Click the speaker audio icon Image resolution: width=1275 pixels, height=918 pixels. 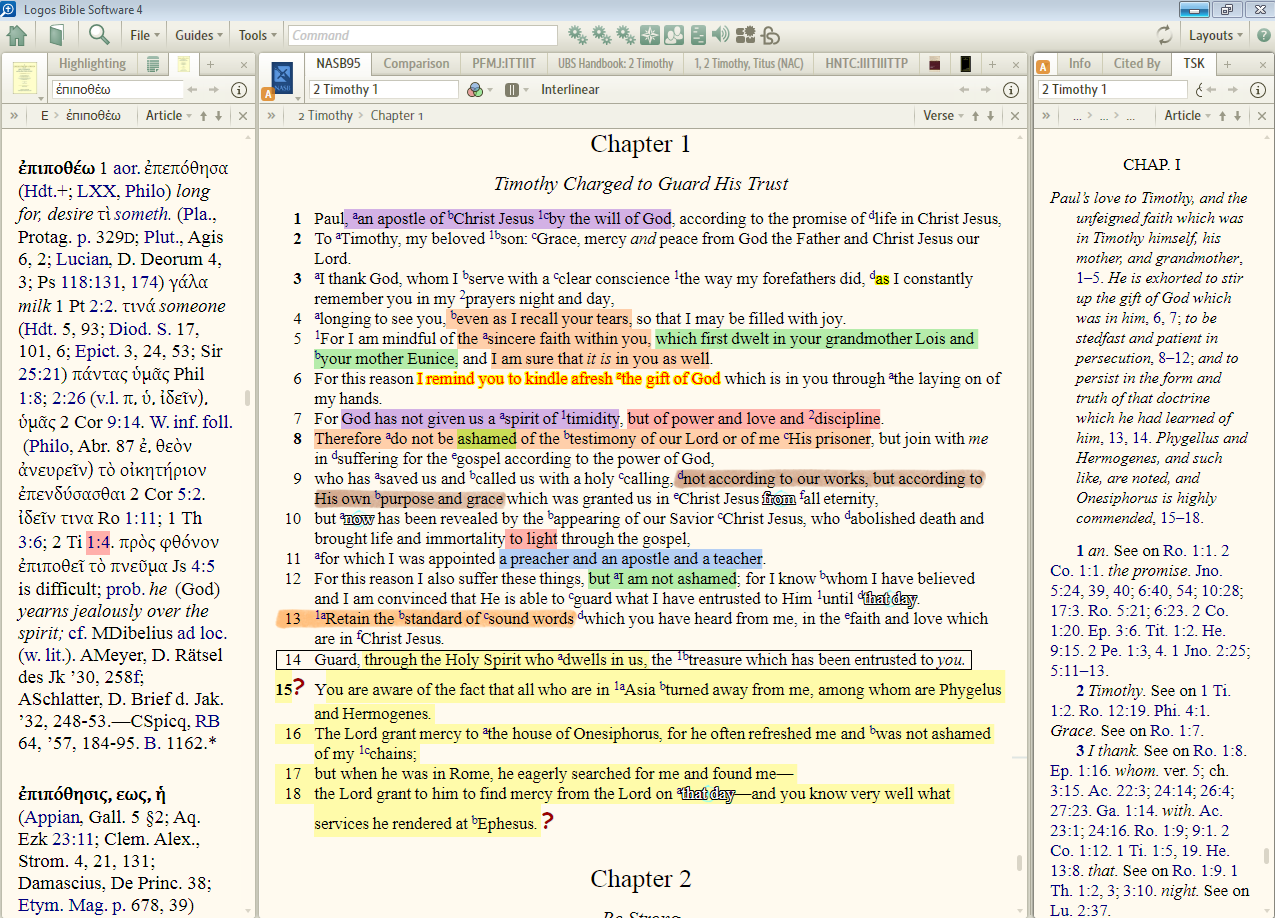[x=720, y=35]
